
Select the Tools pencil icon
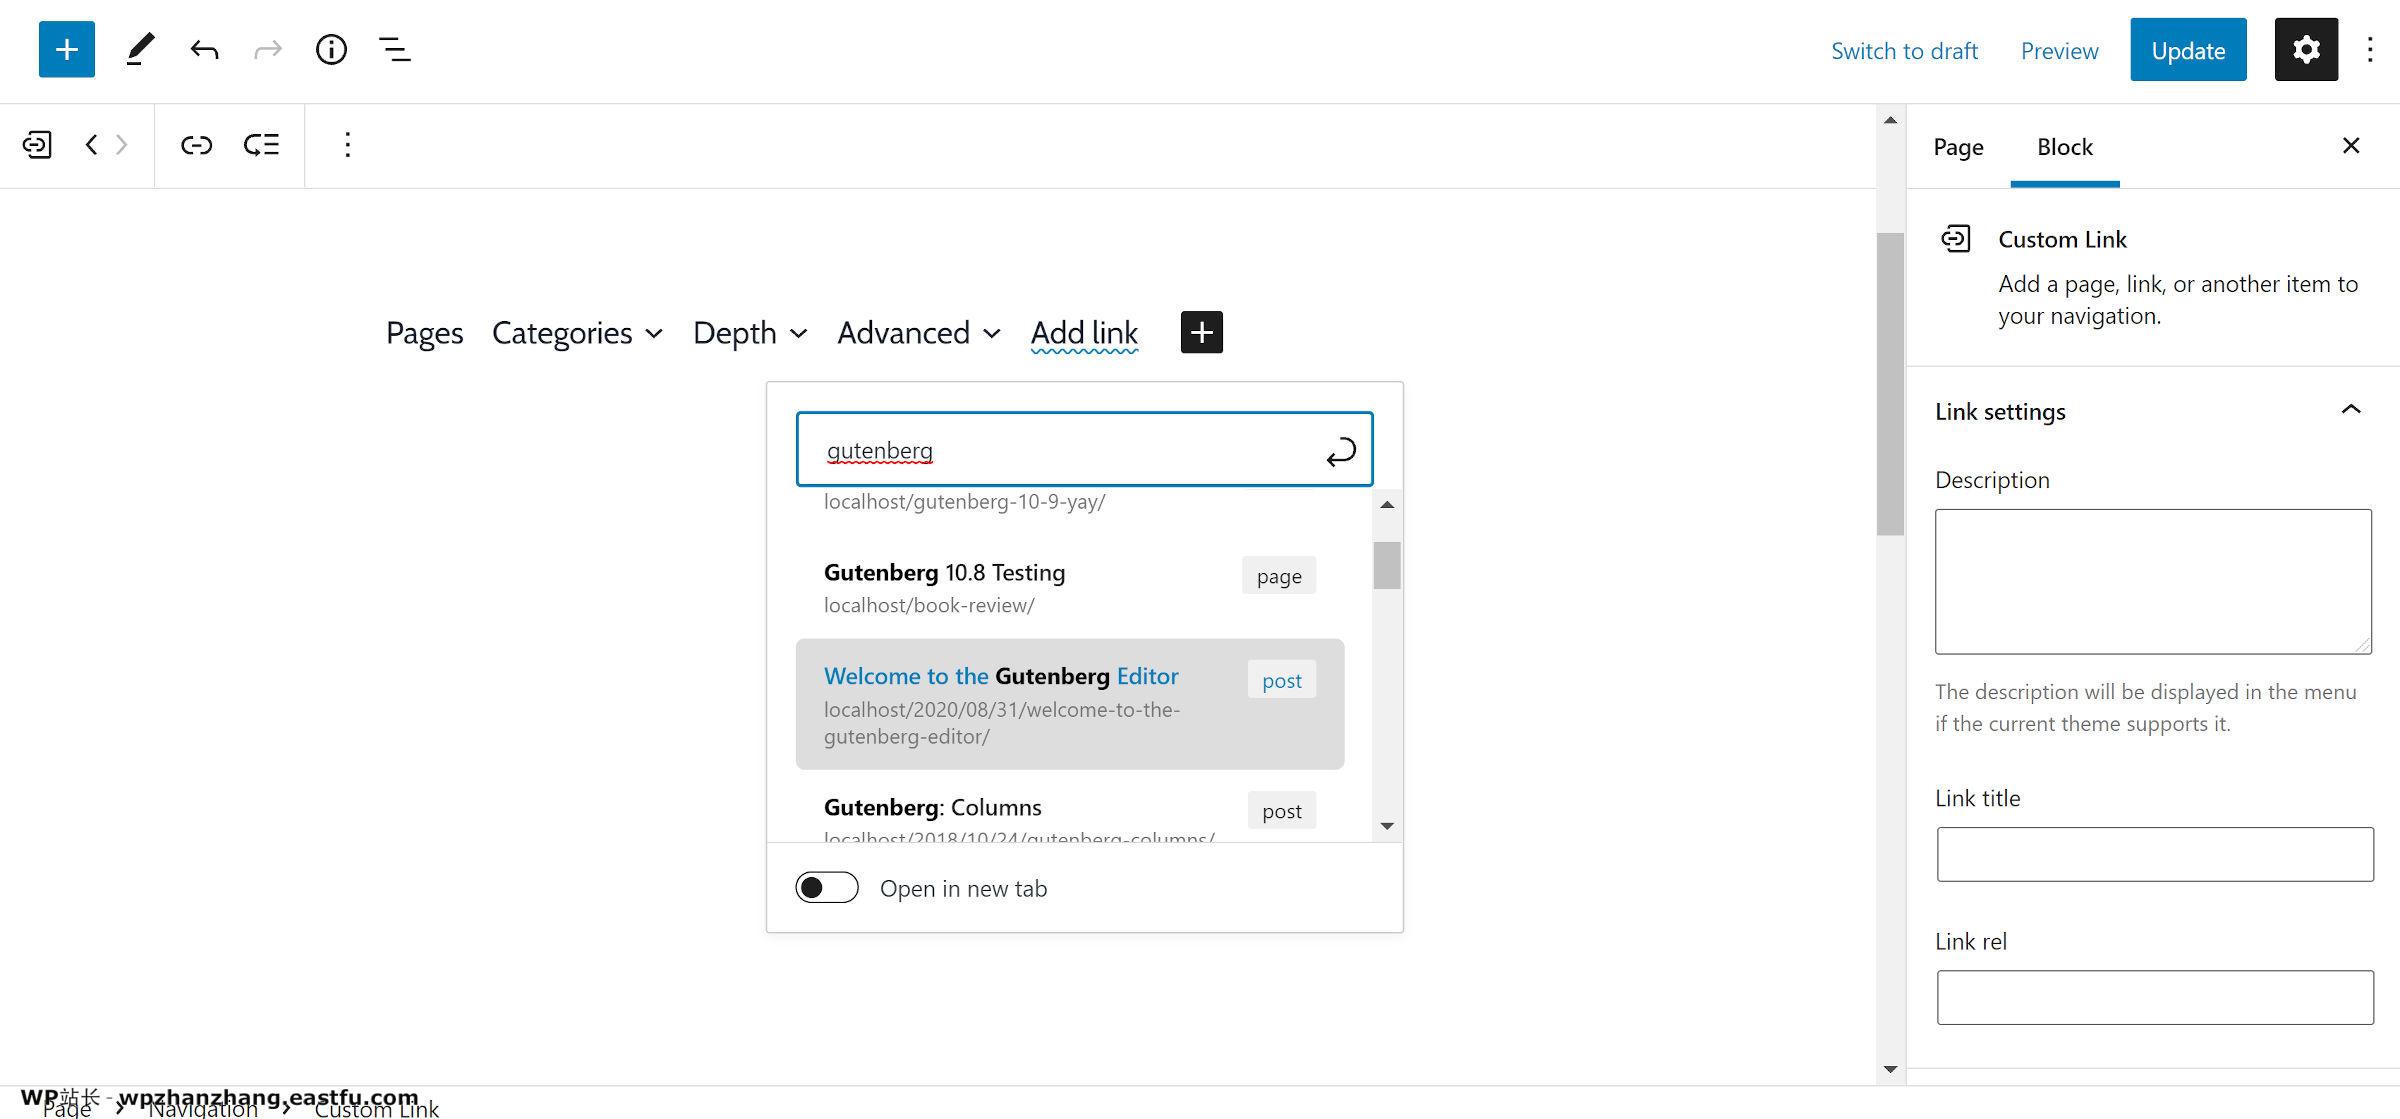(140, 49)
